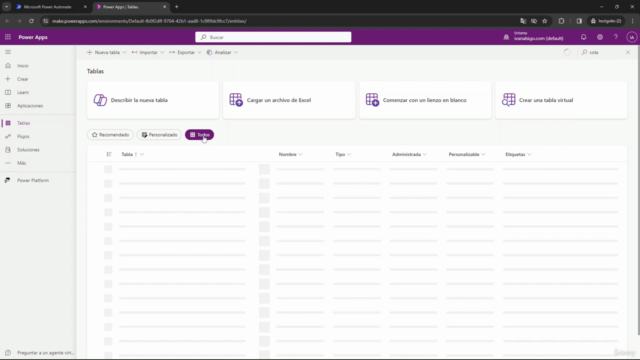The height and width of the screenshot is (360, 640).
Task: Click the browser back arrow
Action: pyautogui.click(x=7, y=21)
